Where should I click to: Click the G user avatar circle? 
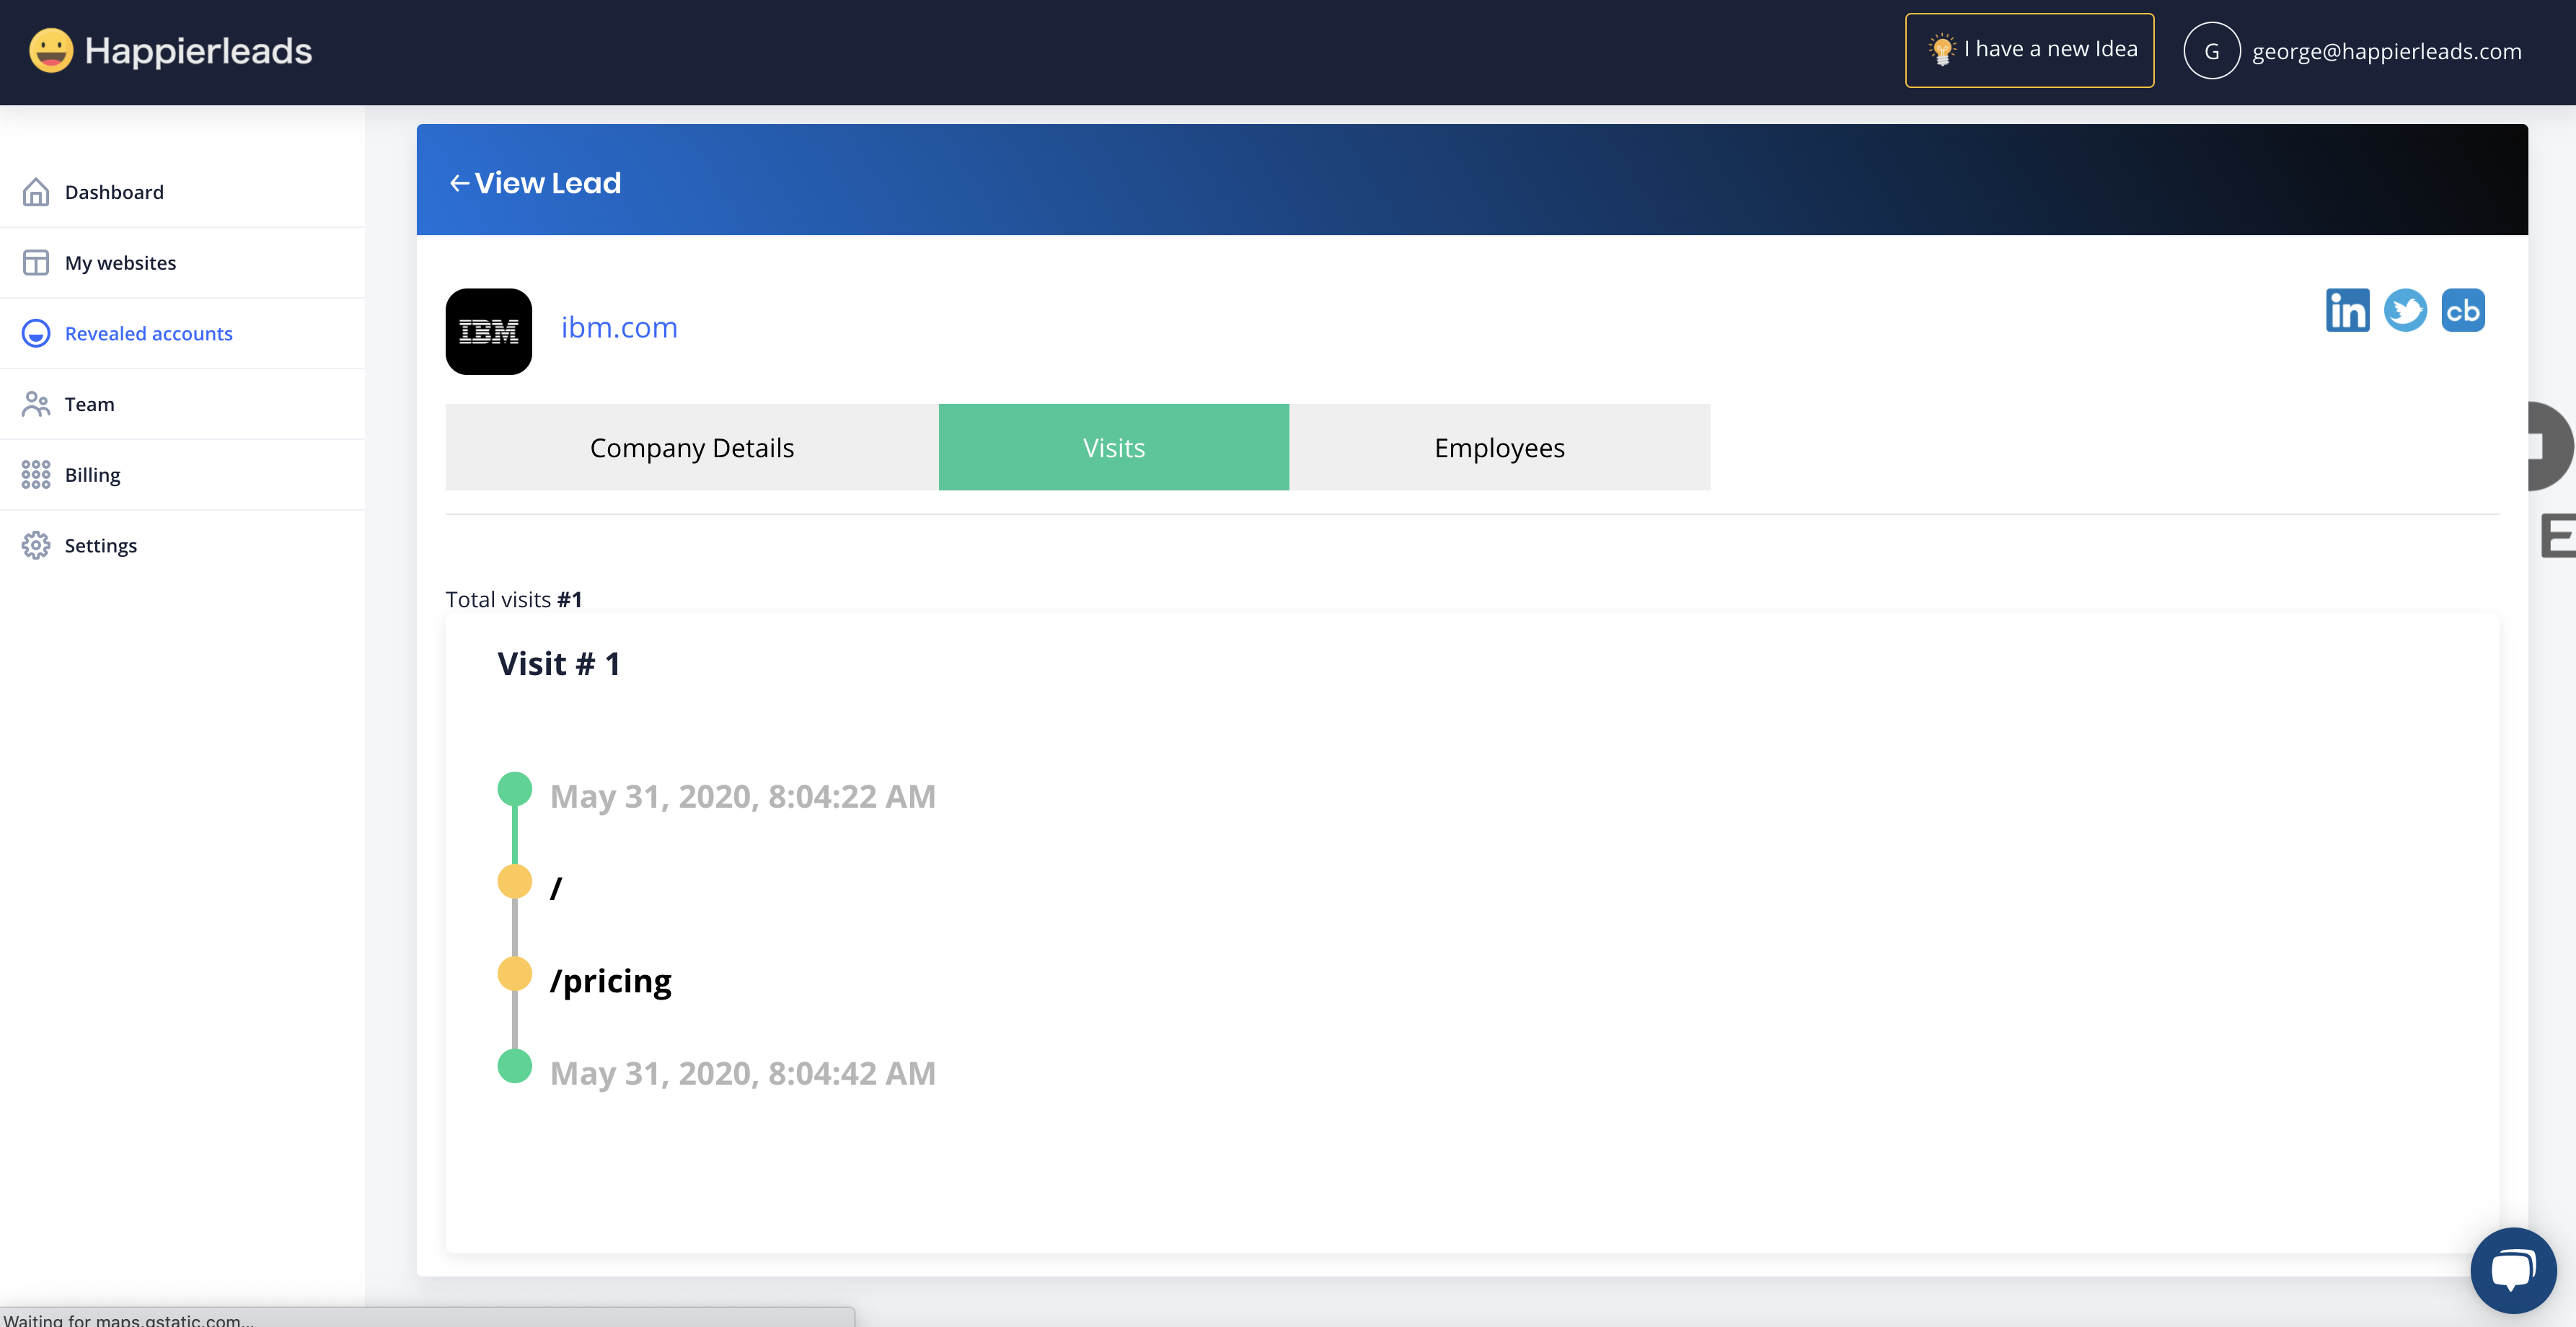2211,51
